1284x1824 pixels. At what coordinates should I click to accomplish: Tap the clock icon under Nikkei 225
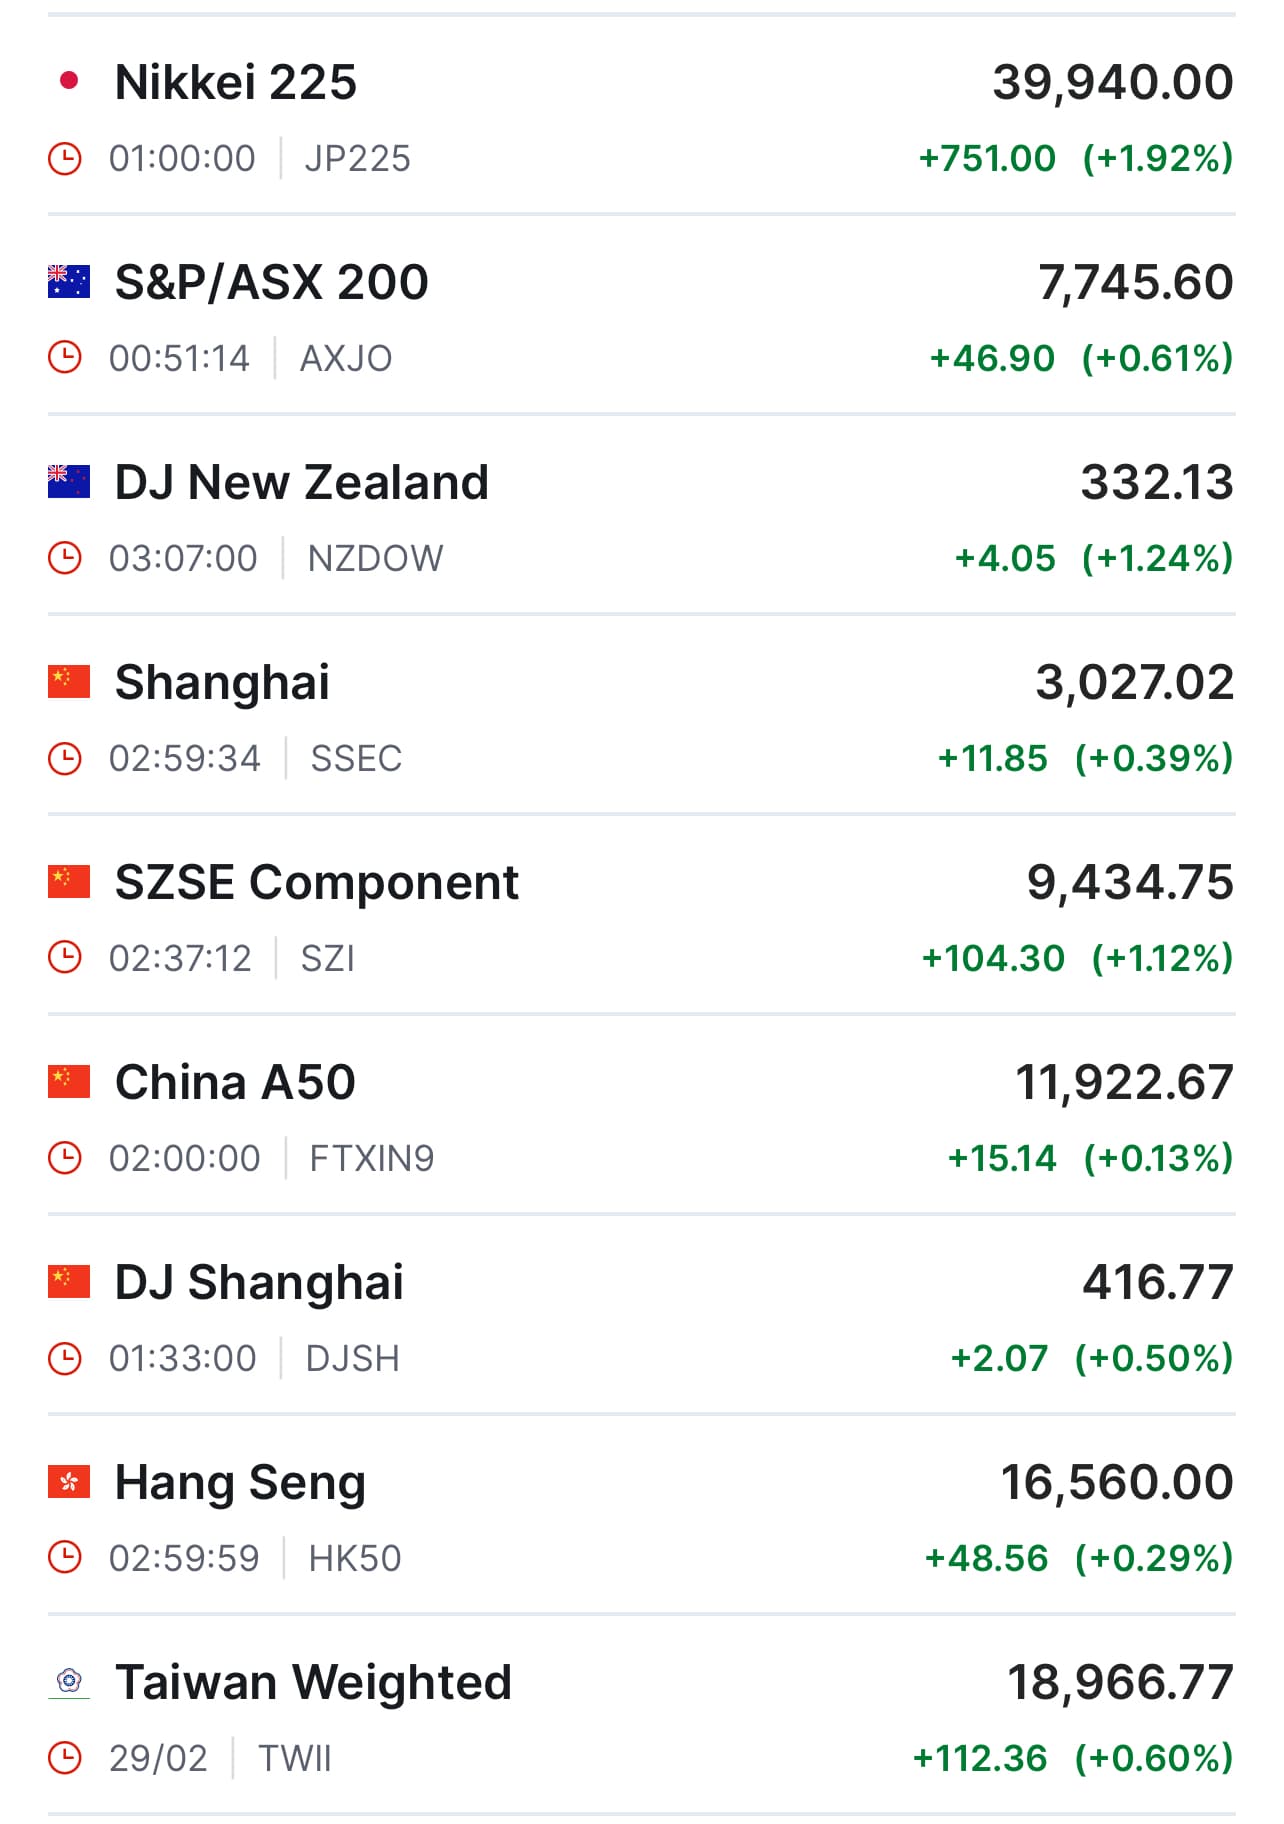pyautogui.click(x=65, y=158)
